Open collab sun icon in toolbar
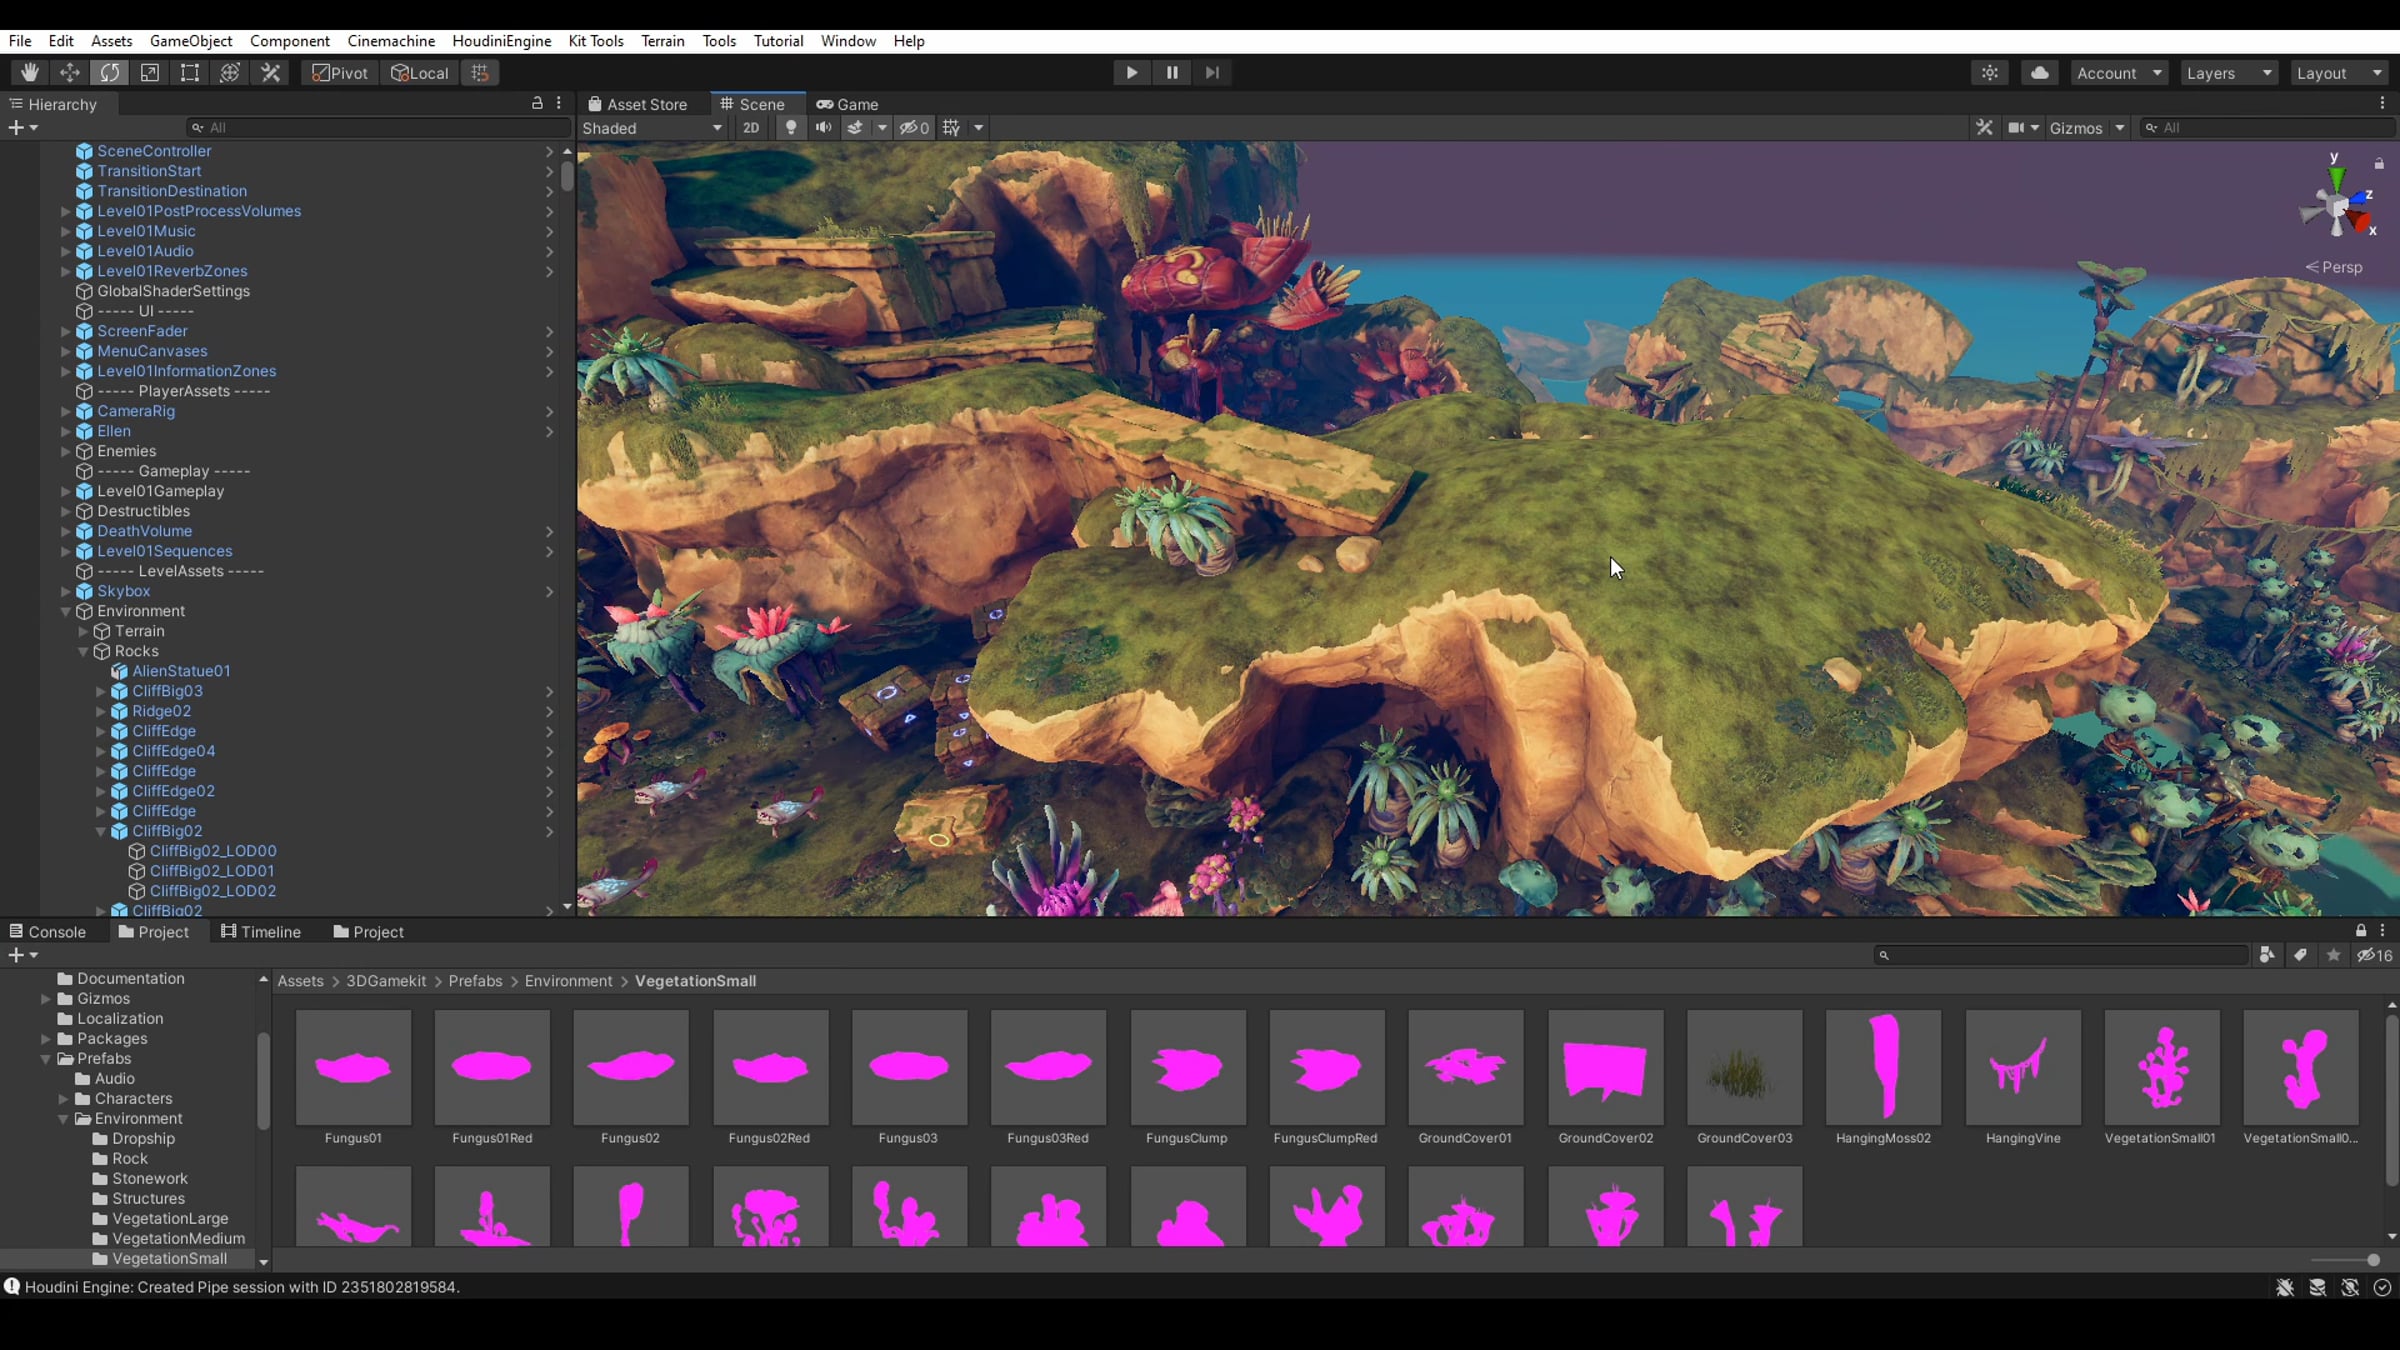 (x=1990, y=73)
